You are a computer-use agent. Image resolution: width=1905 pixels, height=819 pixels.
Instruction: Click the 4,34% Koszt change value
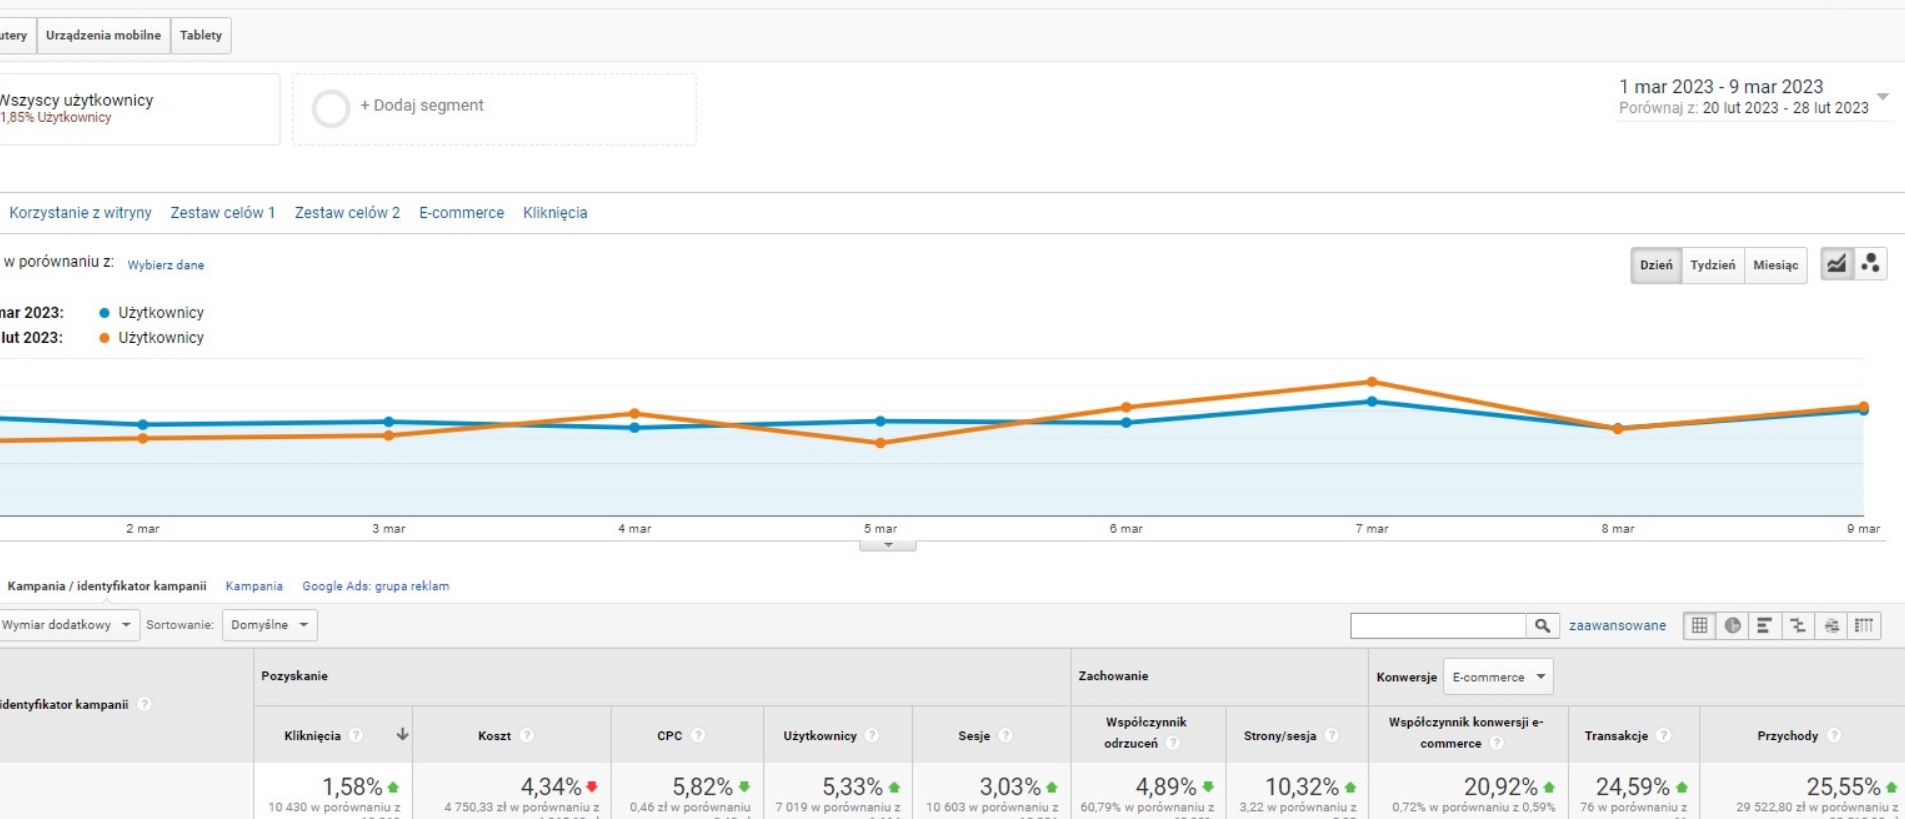tap(551, 787)
